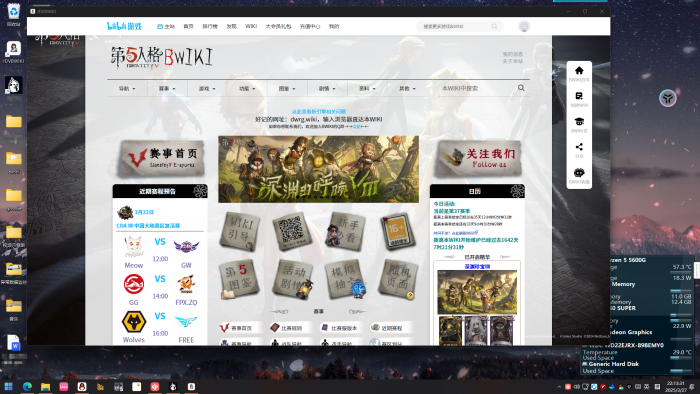Viewport: 700px width, 394px height.
Task: Open 充值中心 in the top bar
Action: 310,26
